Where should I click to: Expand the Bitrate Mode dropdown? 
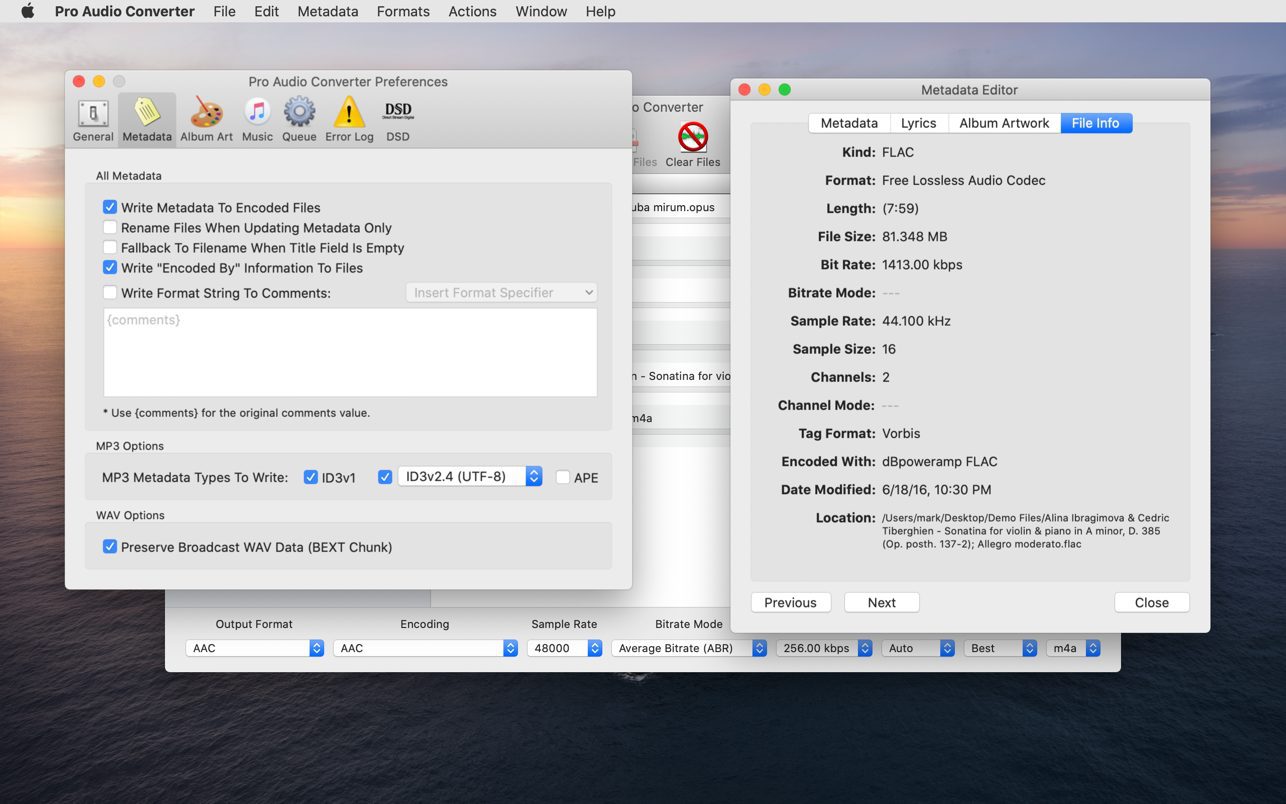689,648
